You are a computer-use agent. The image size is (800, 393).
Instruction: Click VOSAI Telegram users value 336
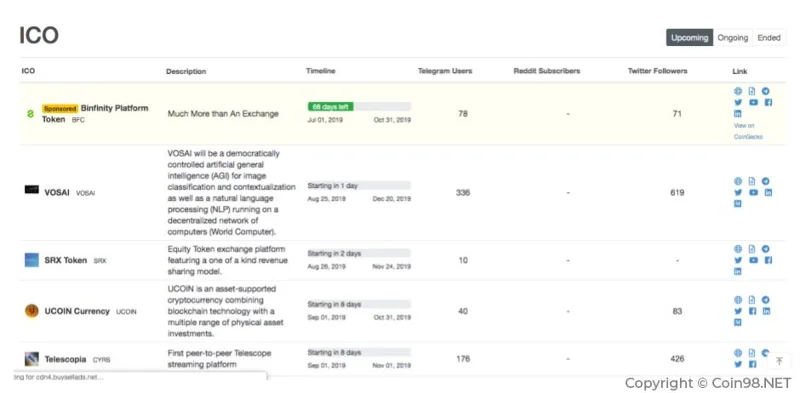(x=463, y=193)
